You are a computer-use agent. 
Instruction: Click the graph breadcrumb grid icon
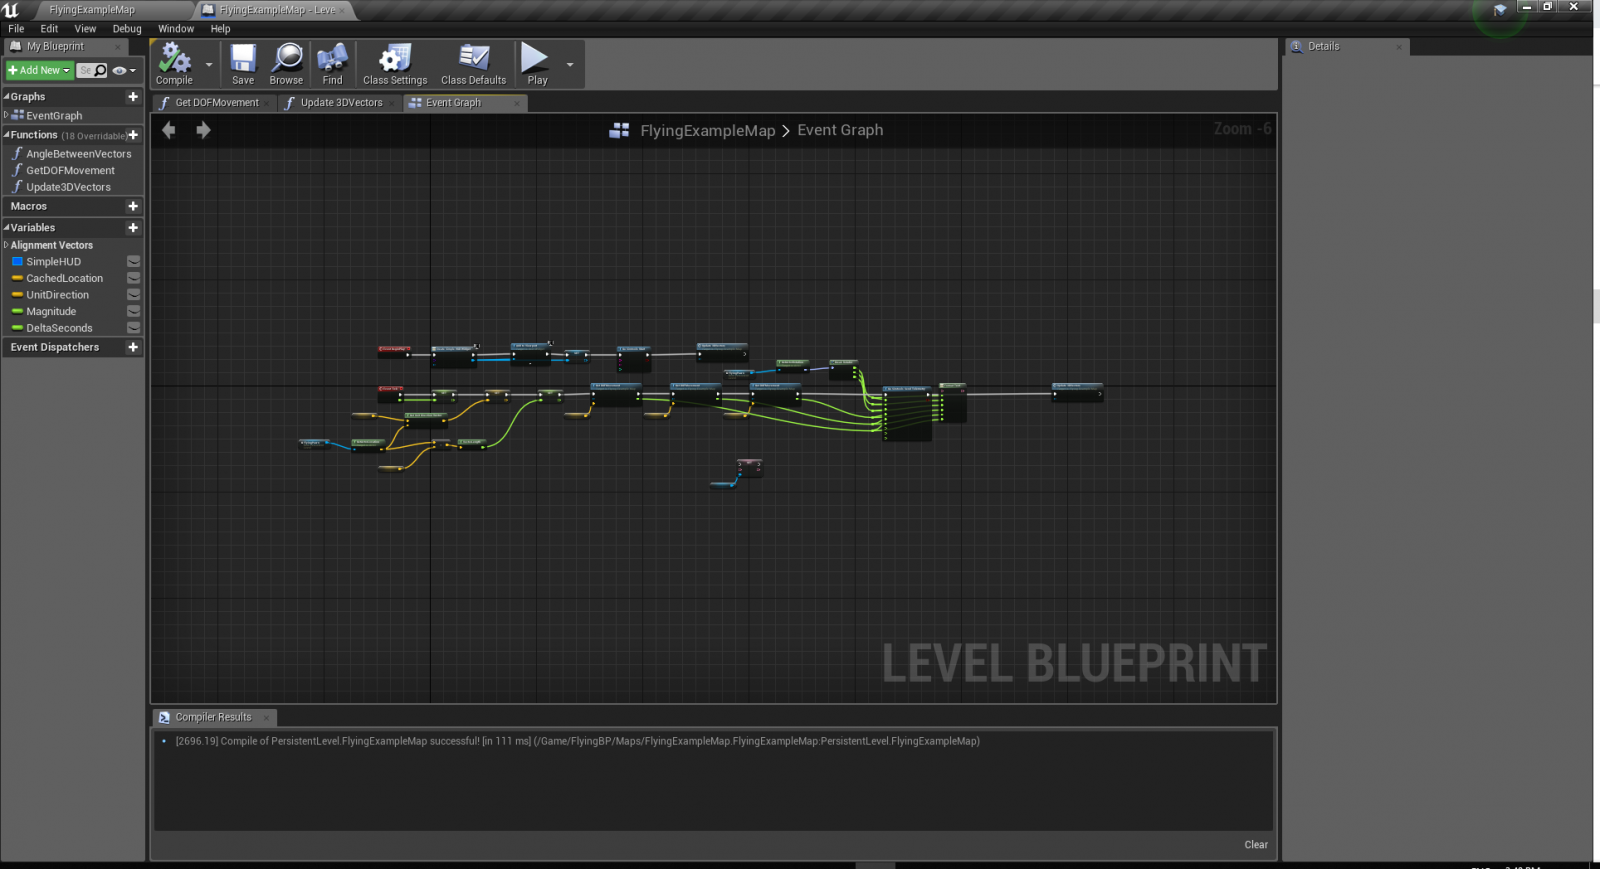(619, 130)
